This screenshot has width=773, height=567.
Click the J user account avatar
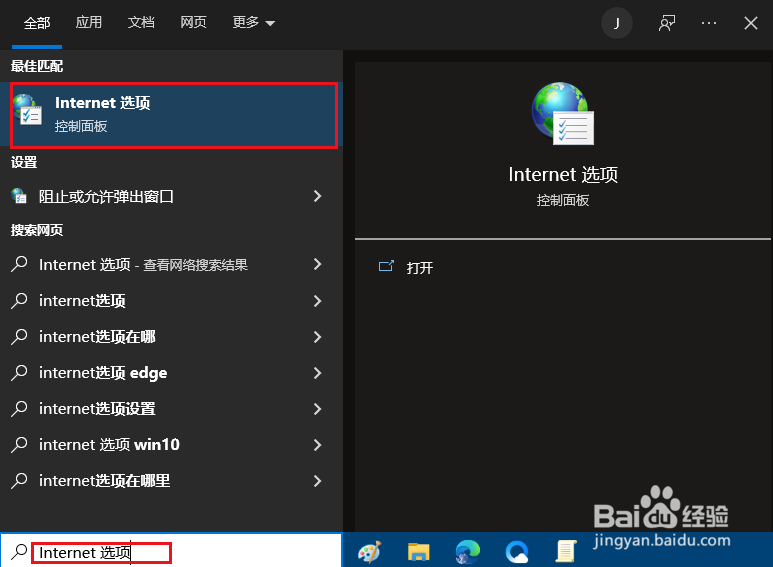616,23
